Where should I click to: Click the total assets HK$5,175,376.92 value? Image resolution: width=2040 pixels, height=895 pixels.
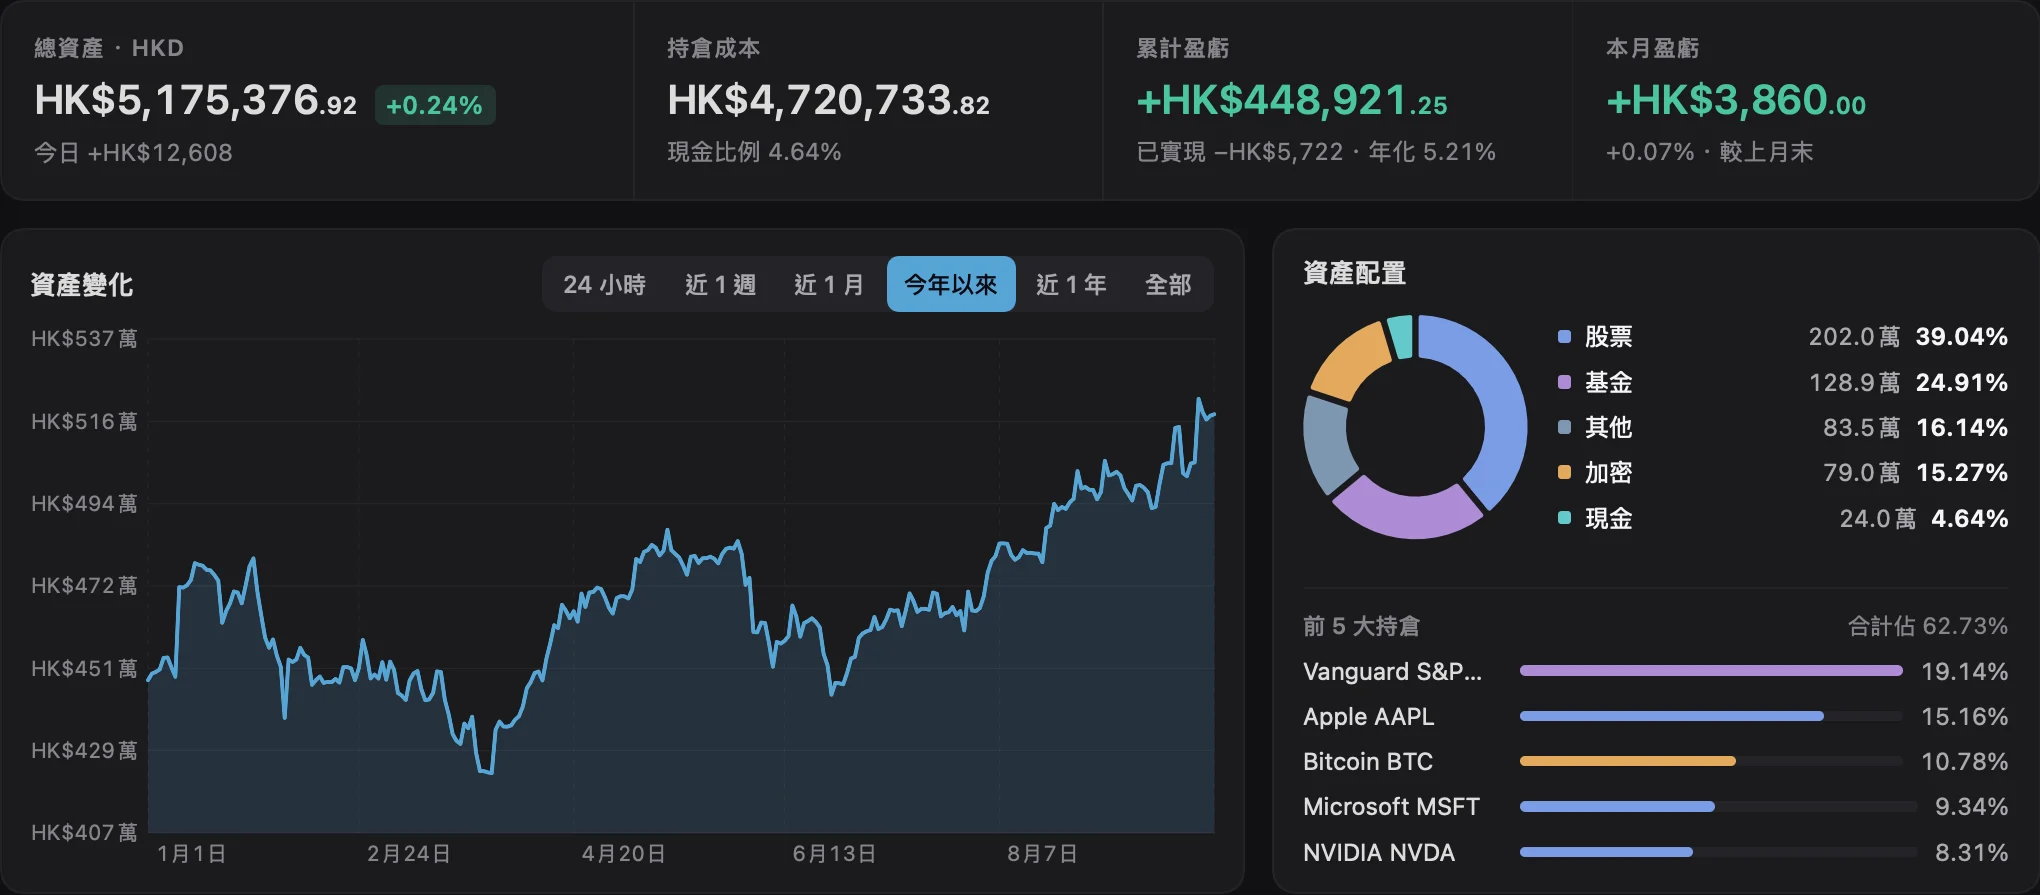tap(195, 100)
